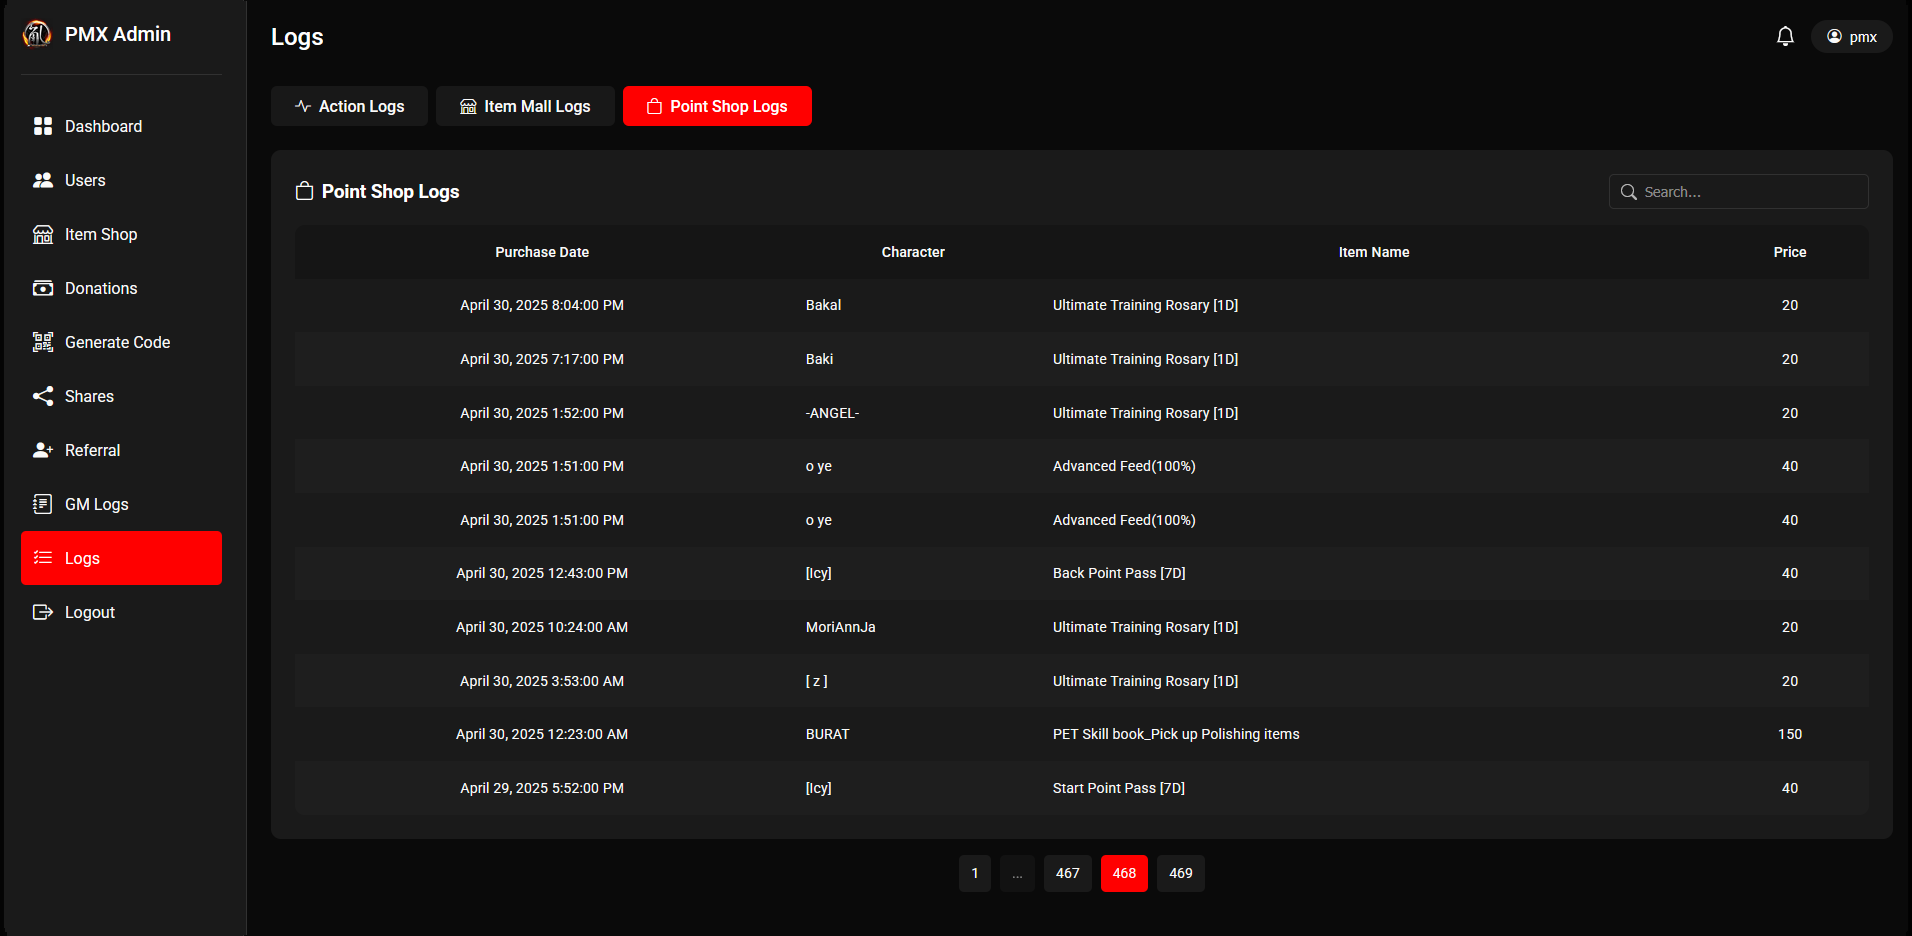Click the Users people icon

(x=43, y=180)
